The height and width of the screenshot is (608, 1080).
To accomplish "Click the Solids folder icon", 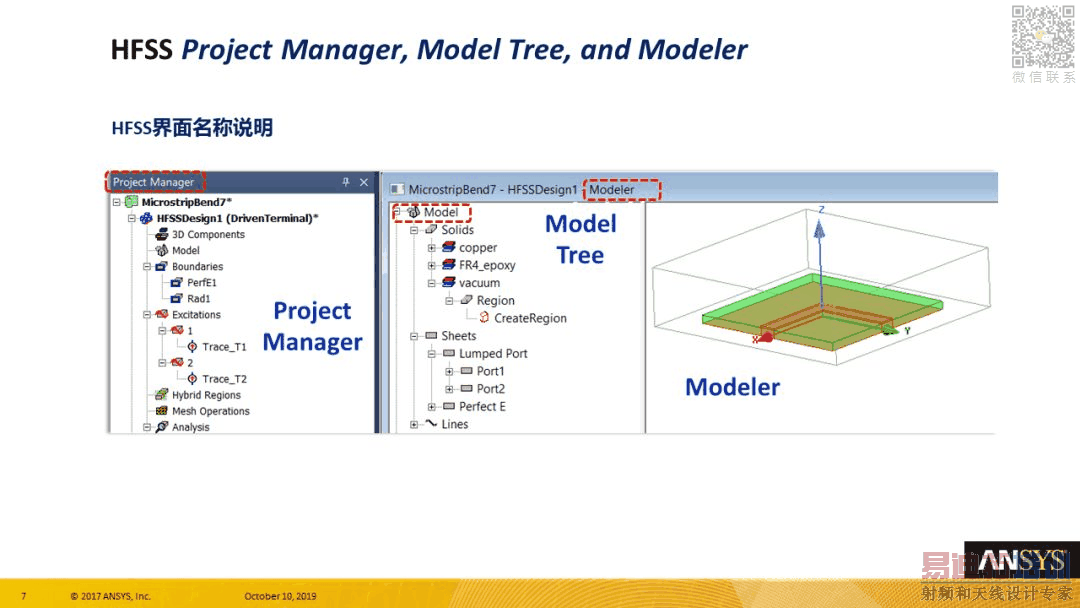I will 431,229.
